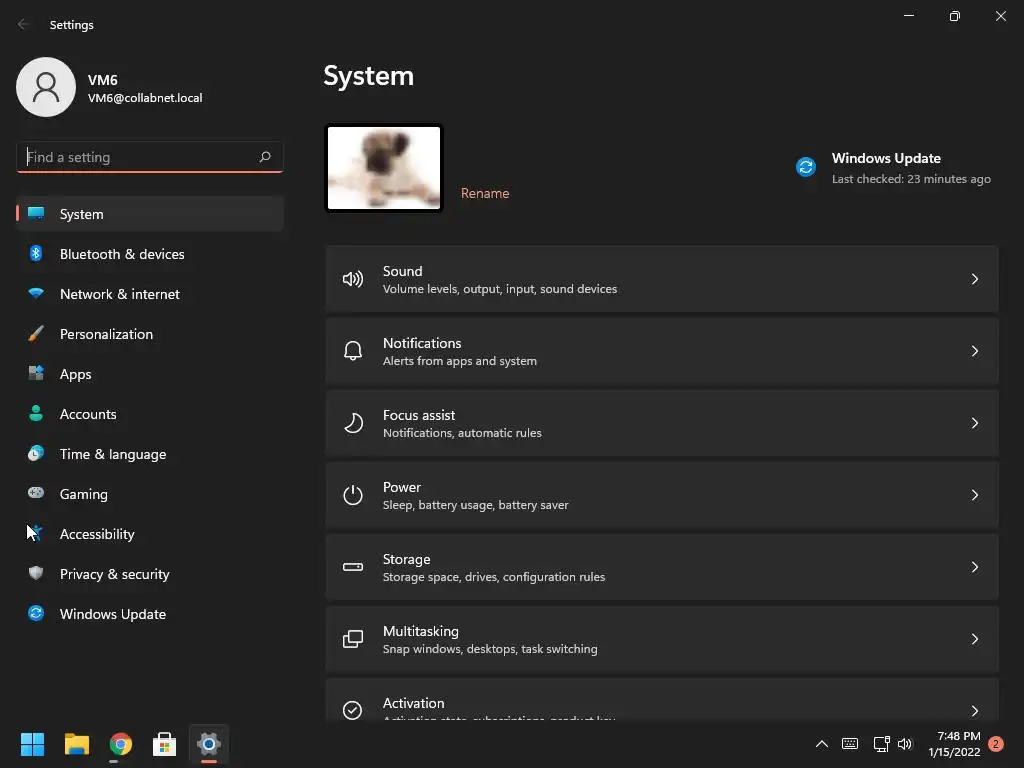Viewport: 1024px width, 768px height.
Task: Click the touch keyboard tray icon
Action: (x=850, y=744)
